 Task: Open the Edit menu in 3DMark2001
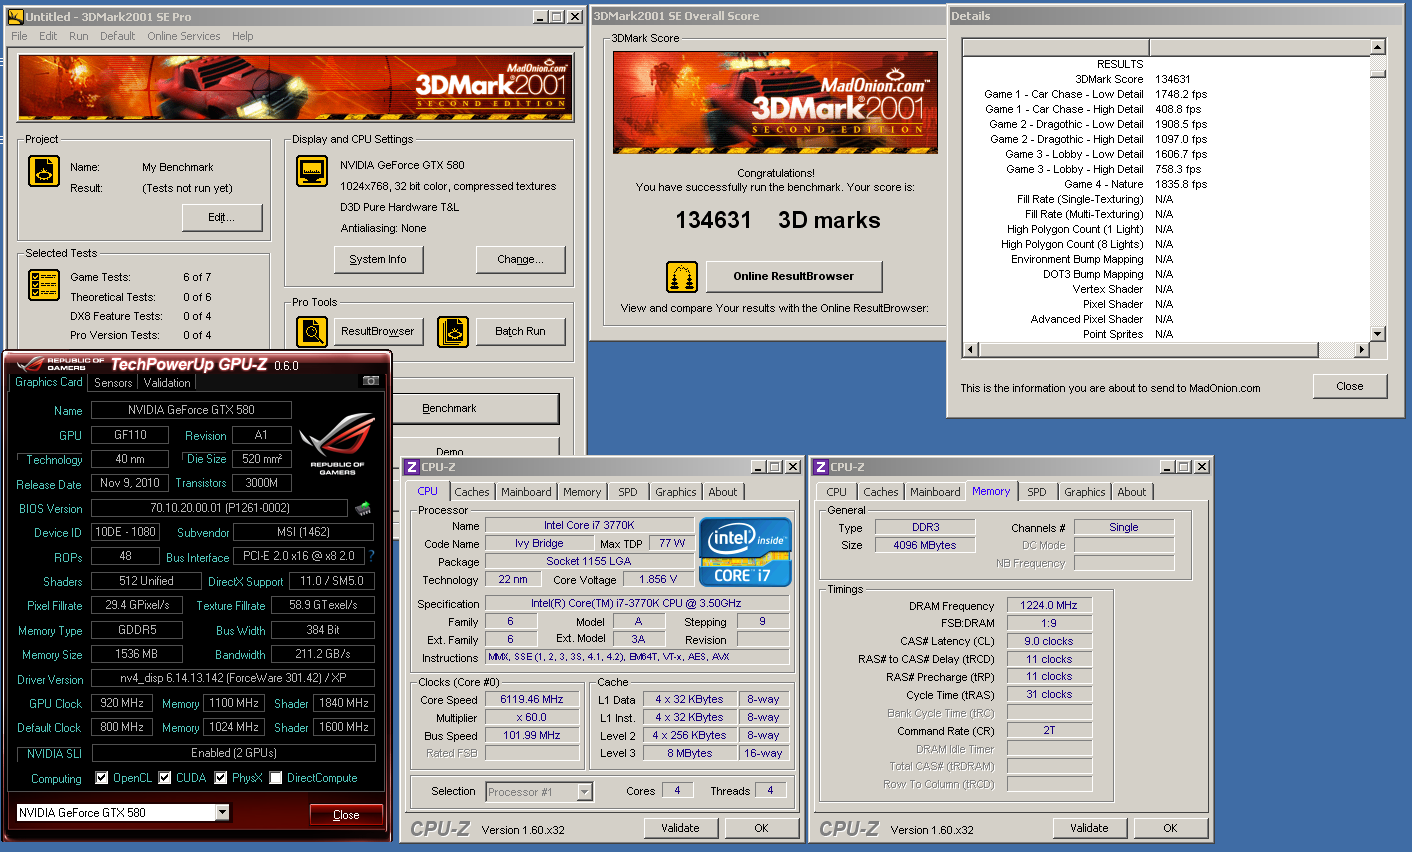[48, 36]
